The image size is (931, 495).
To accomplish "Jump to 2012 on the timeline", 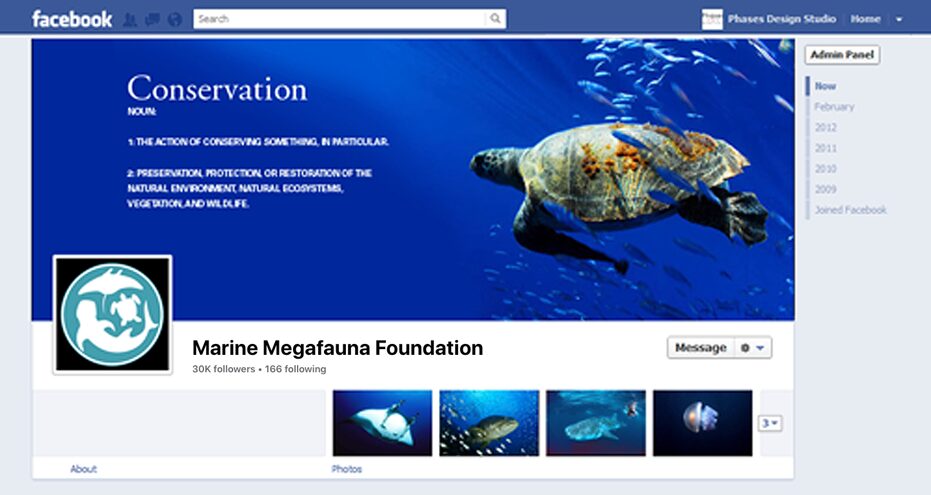I will [x=825, y=128].
